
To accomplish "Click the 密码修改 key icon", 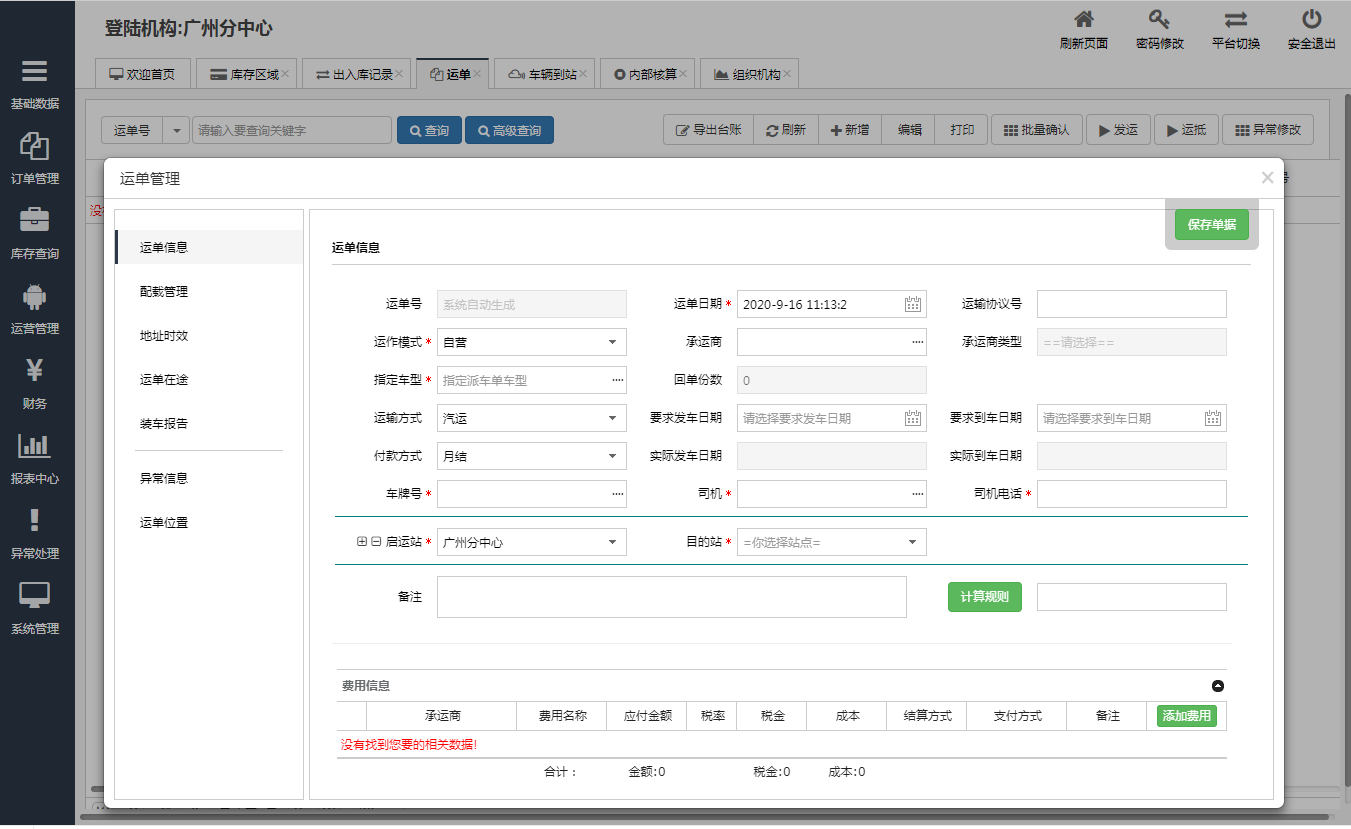I will 1159,19.
